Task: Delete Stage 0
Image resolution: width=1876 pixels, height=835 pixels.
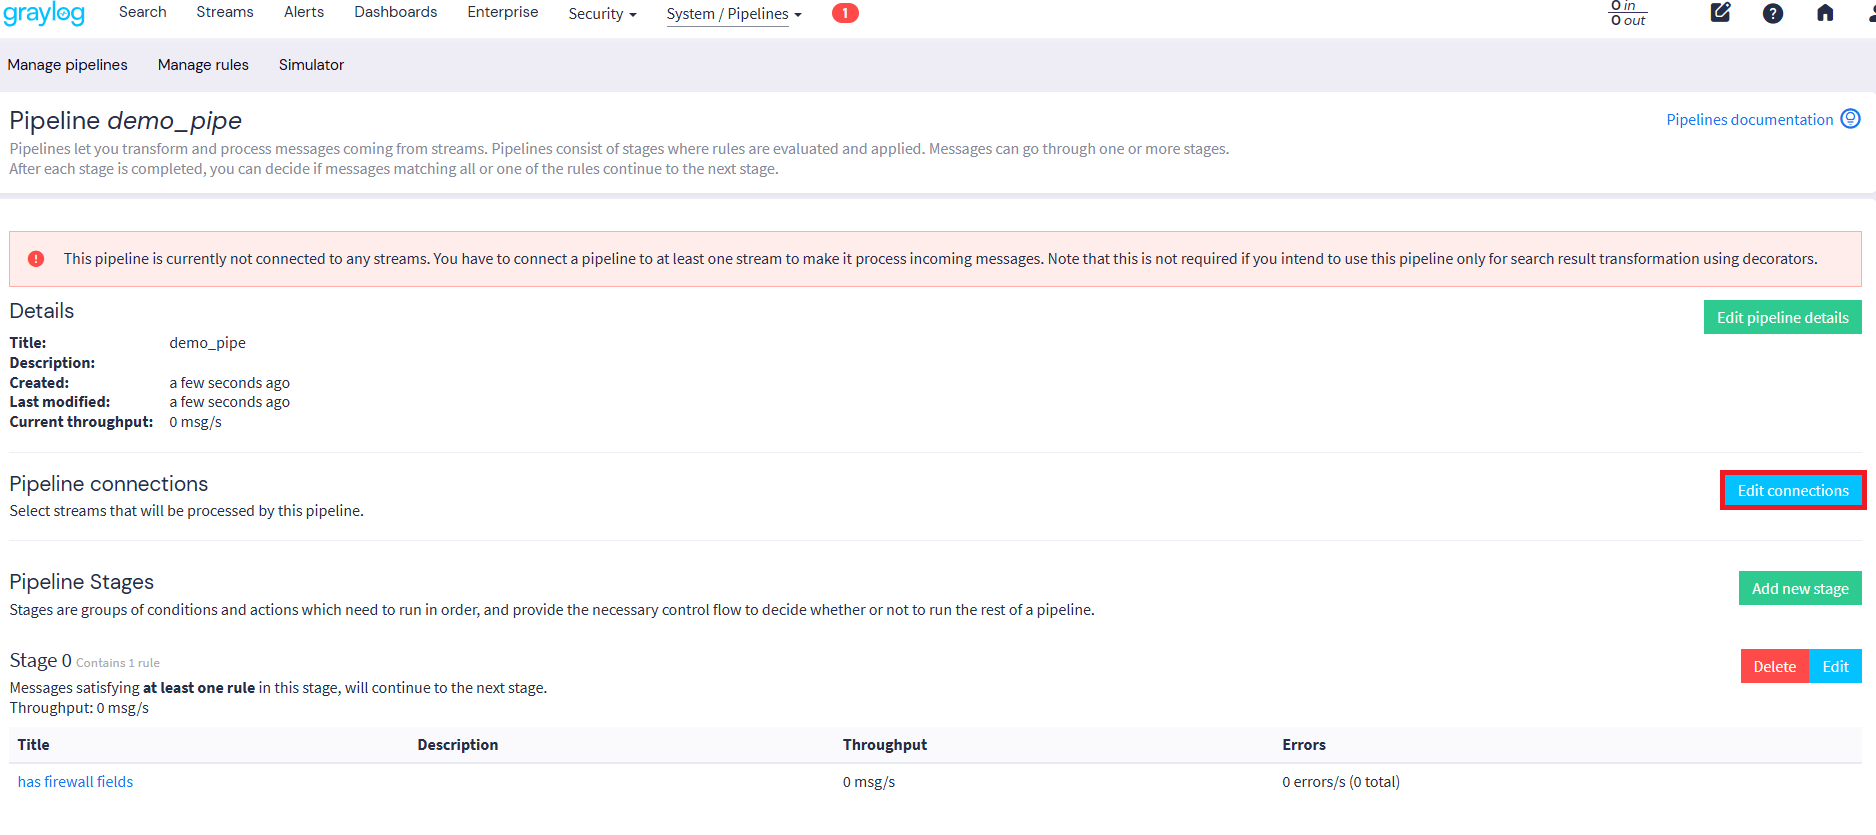Action: click(x=1774, y=667)
